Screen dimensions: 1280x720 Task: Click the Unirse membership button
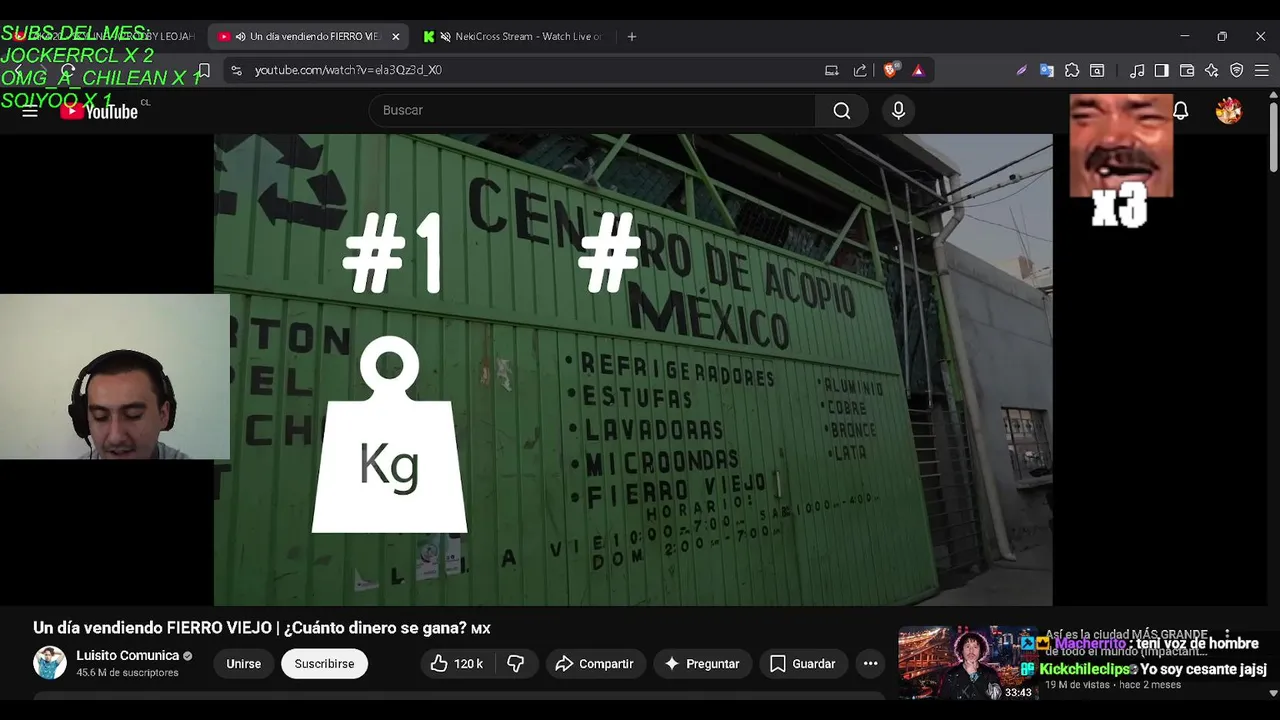243,663
